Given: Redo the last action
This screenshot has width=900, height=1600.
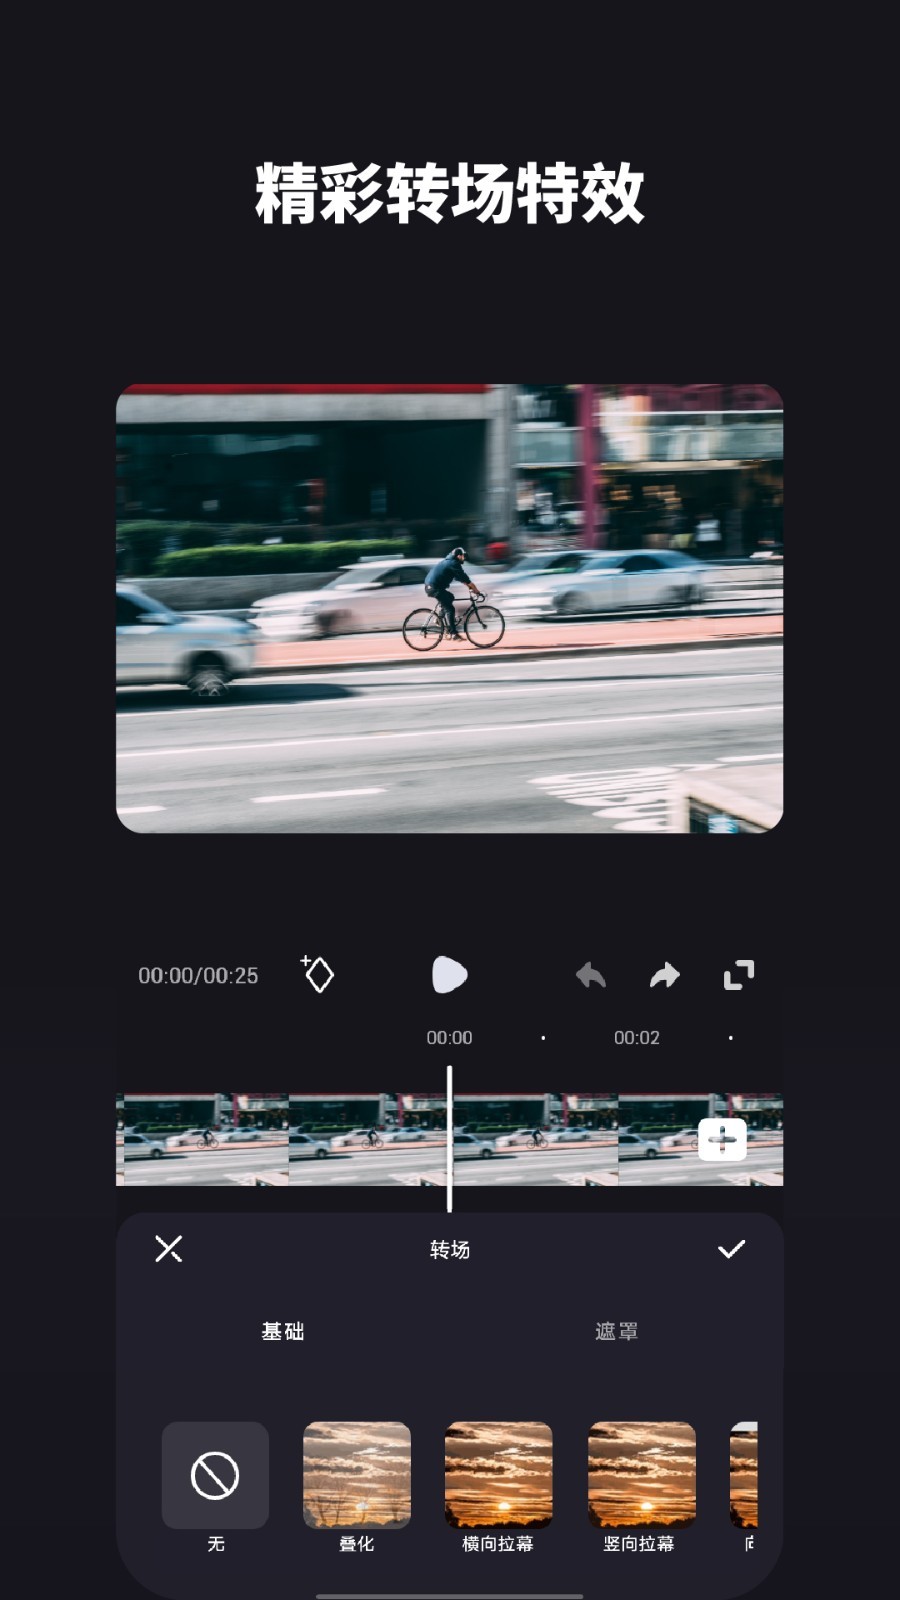Looking at the screenshot, I should (665, 975).
